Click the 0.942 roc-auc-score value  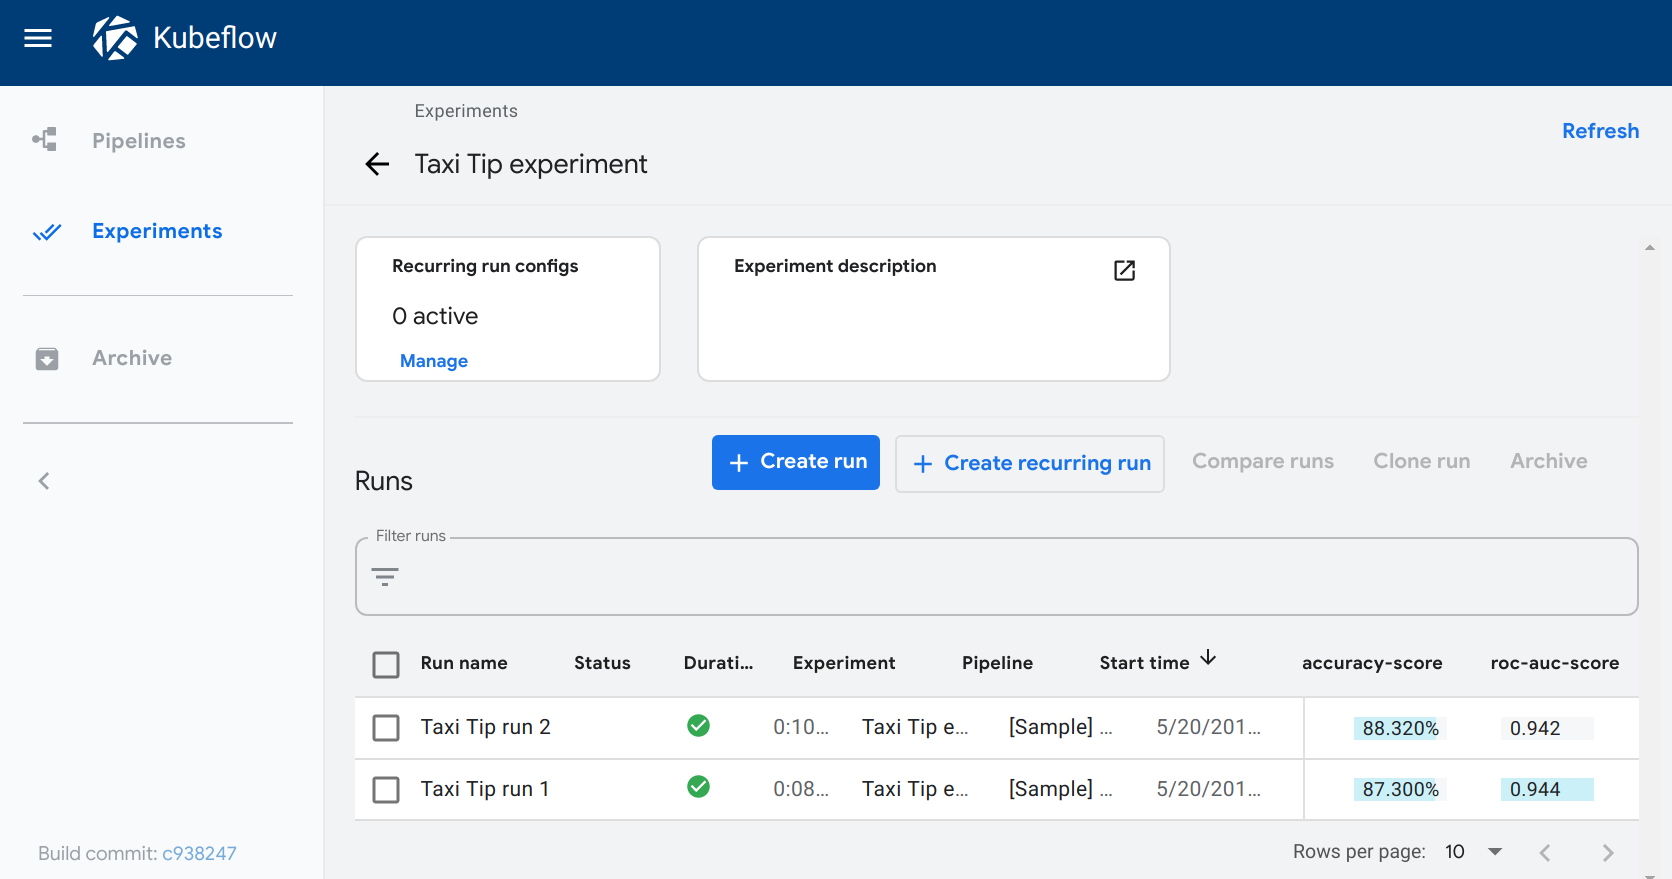pos(1546,728)
